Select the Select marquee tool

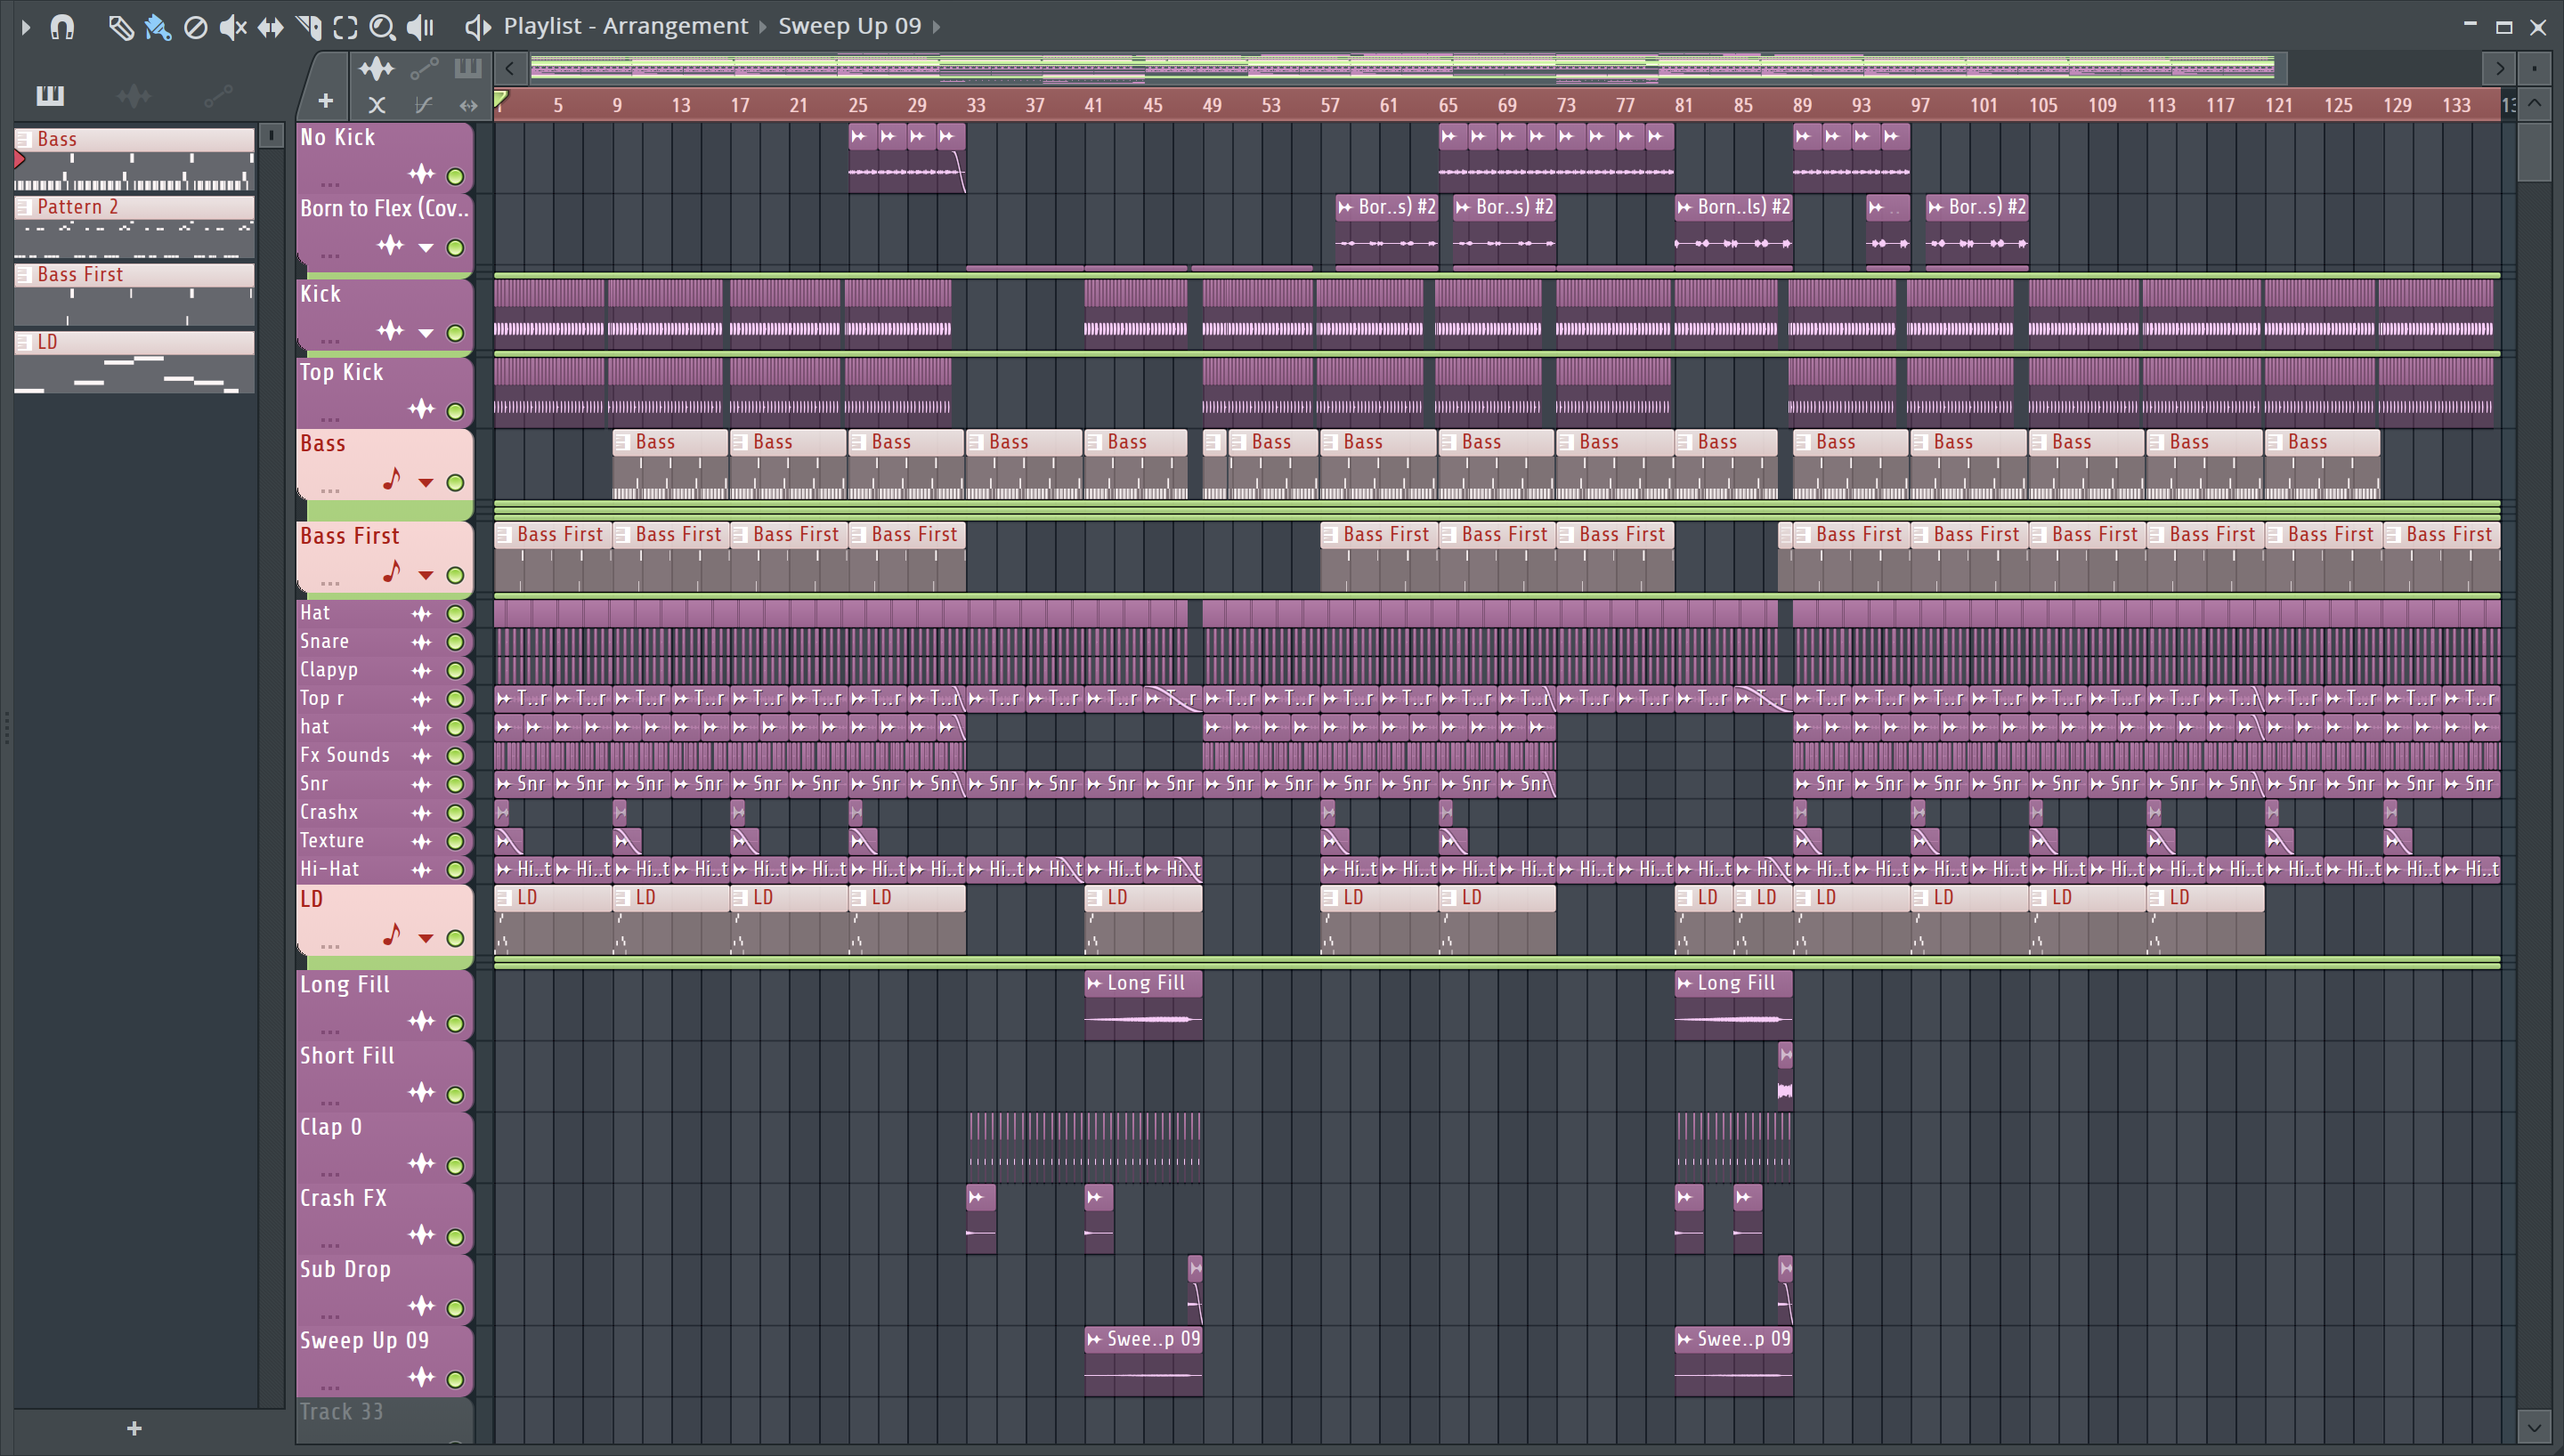click(345, 27)
